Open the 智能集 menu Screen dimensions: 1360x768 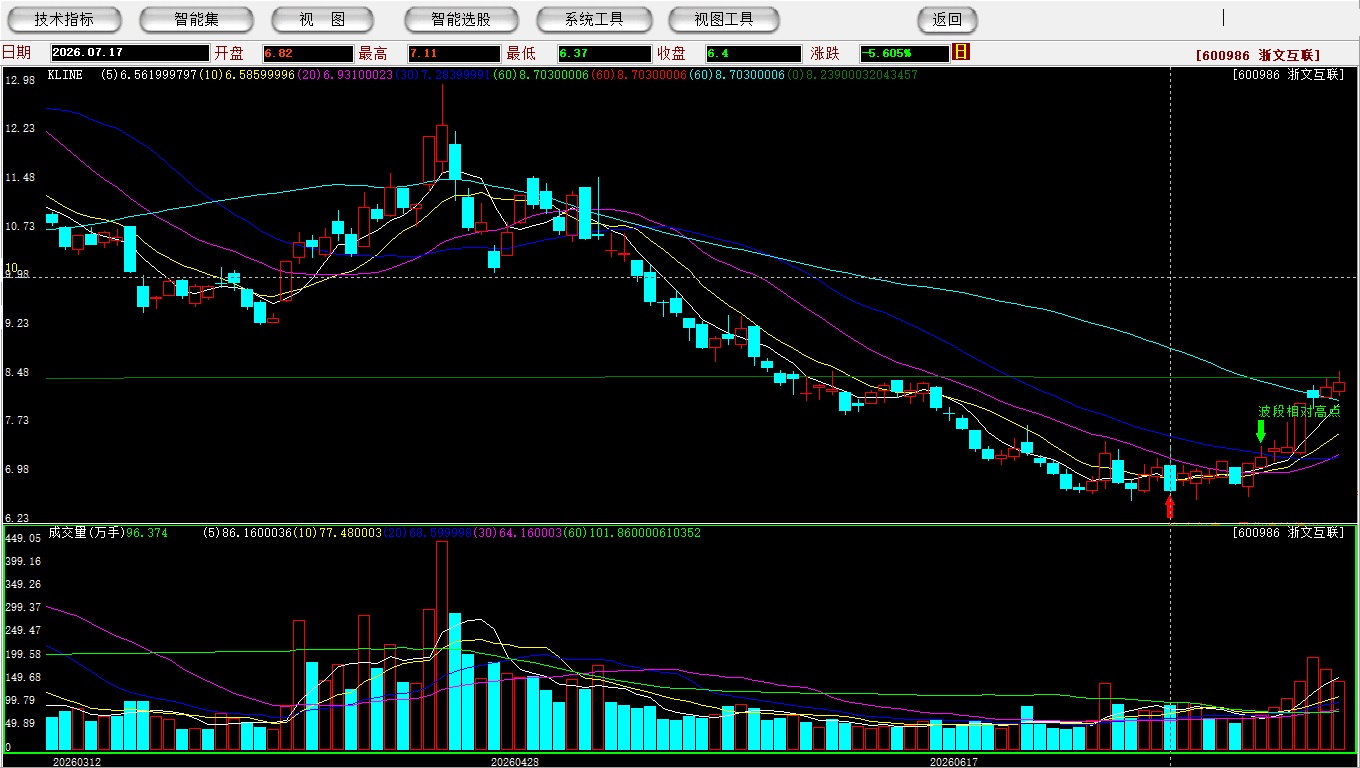196,20
